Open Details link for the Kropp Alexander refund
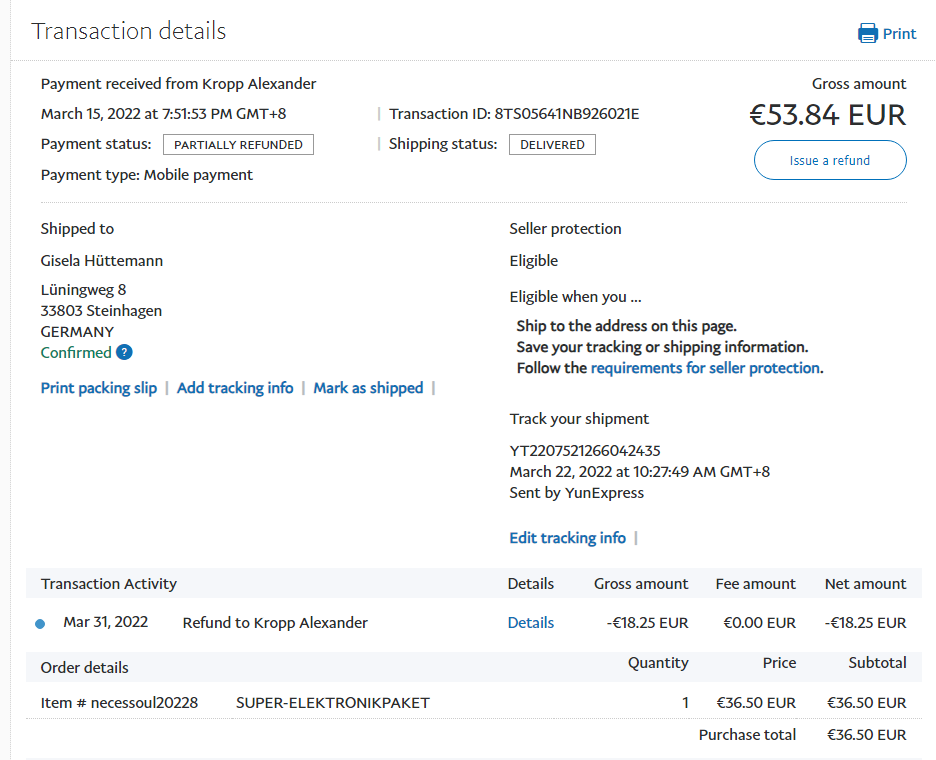936x760 pixels. [530, 623]
